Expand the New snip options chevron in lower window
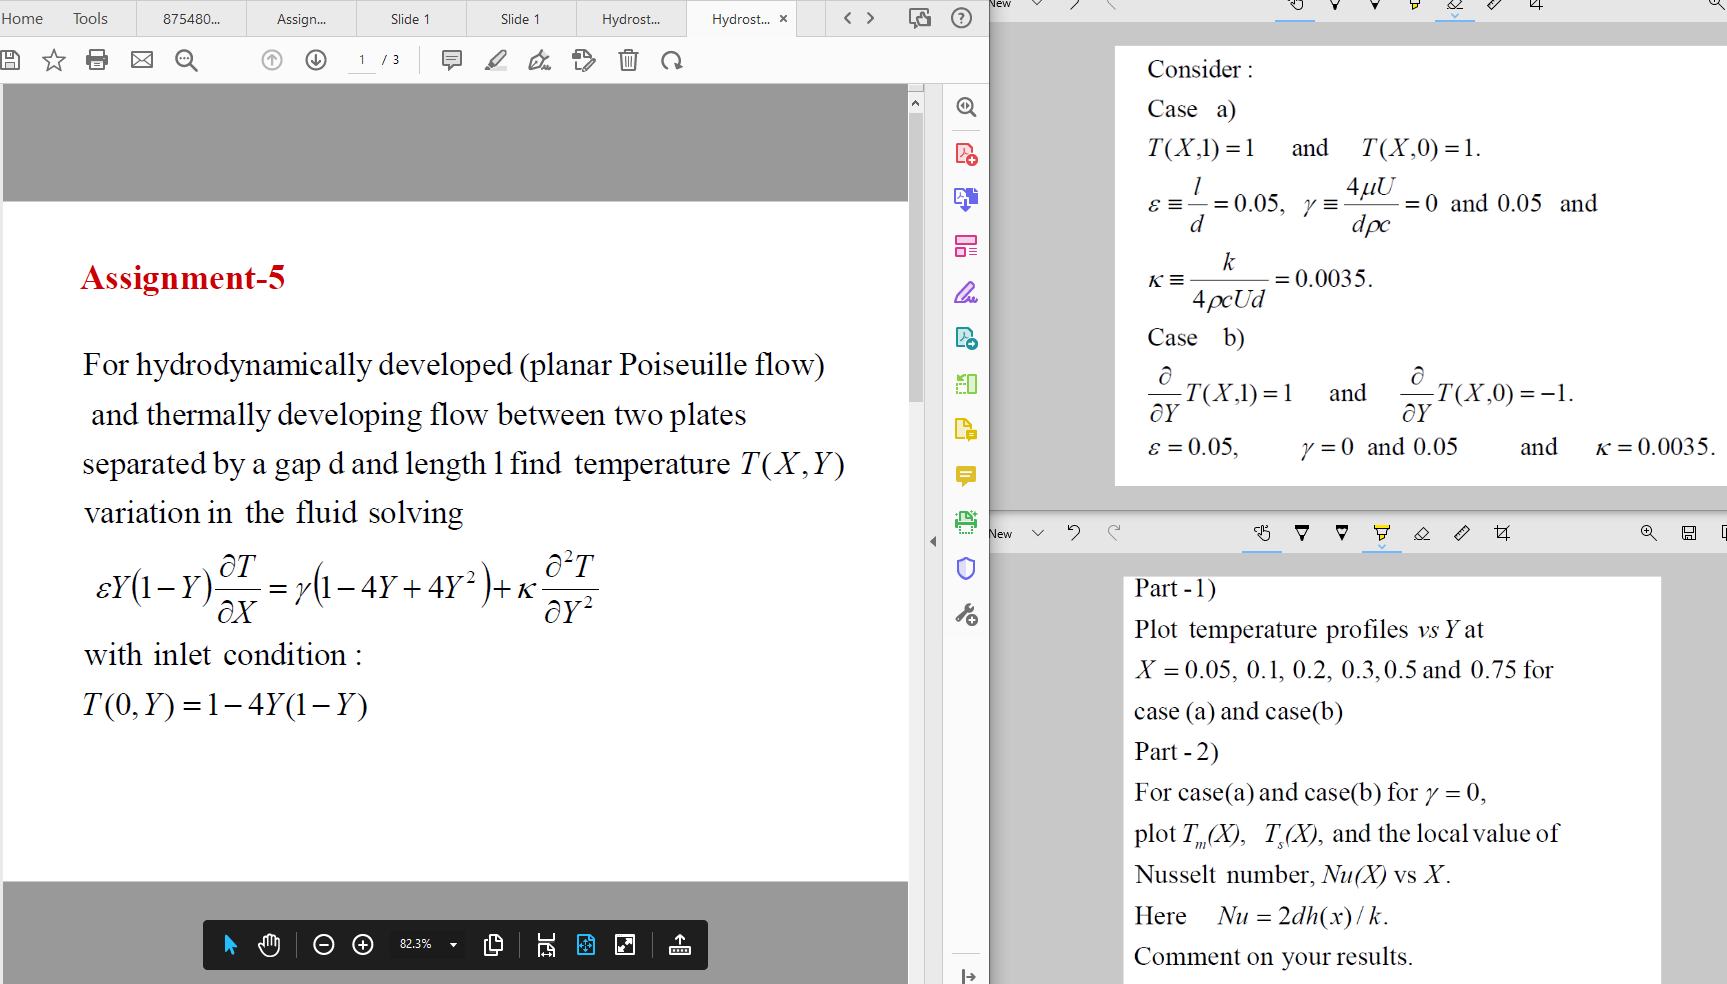Viewport: 1727px width, 984px height. tap(1038, 533)
